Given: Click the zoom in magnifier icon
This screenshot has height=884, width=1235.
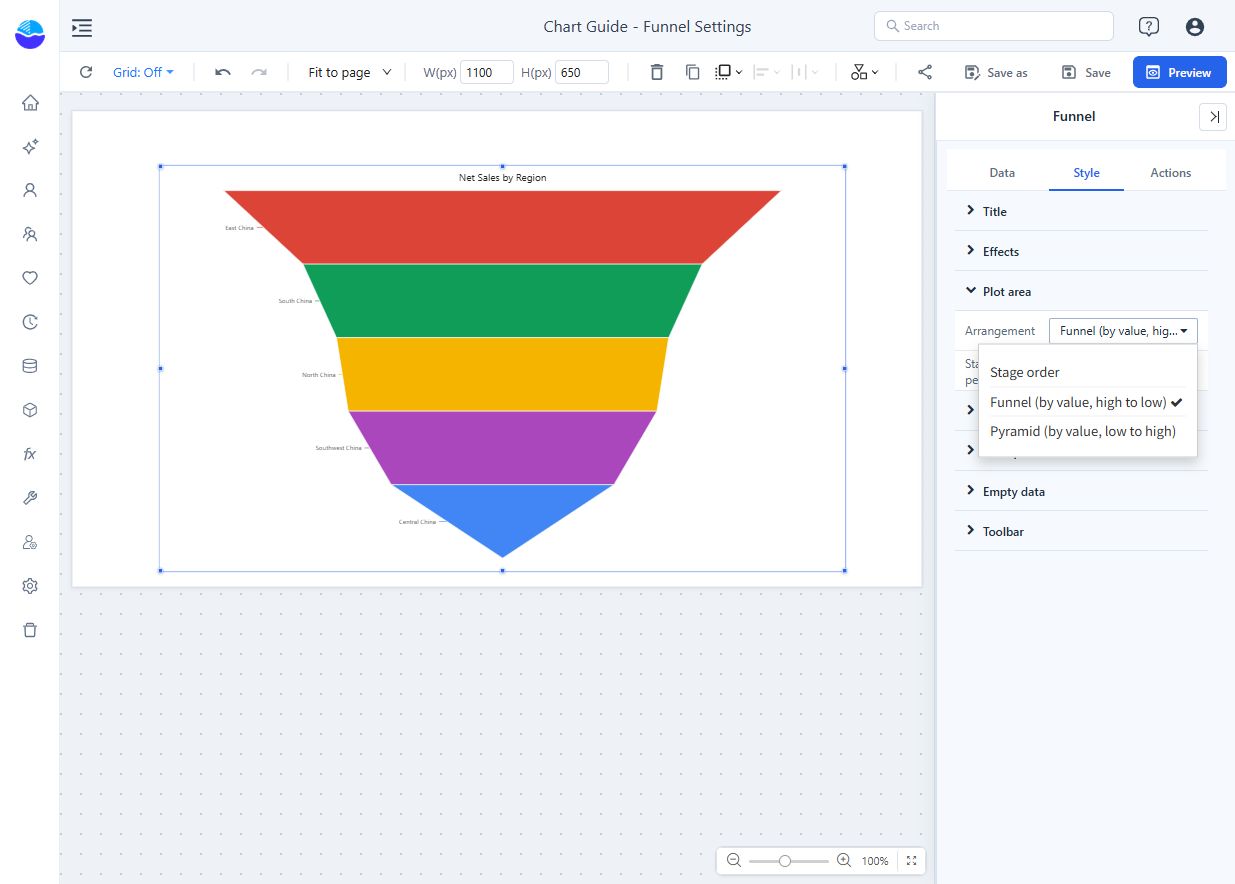Looking at the screenshot, I should 844,860.
